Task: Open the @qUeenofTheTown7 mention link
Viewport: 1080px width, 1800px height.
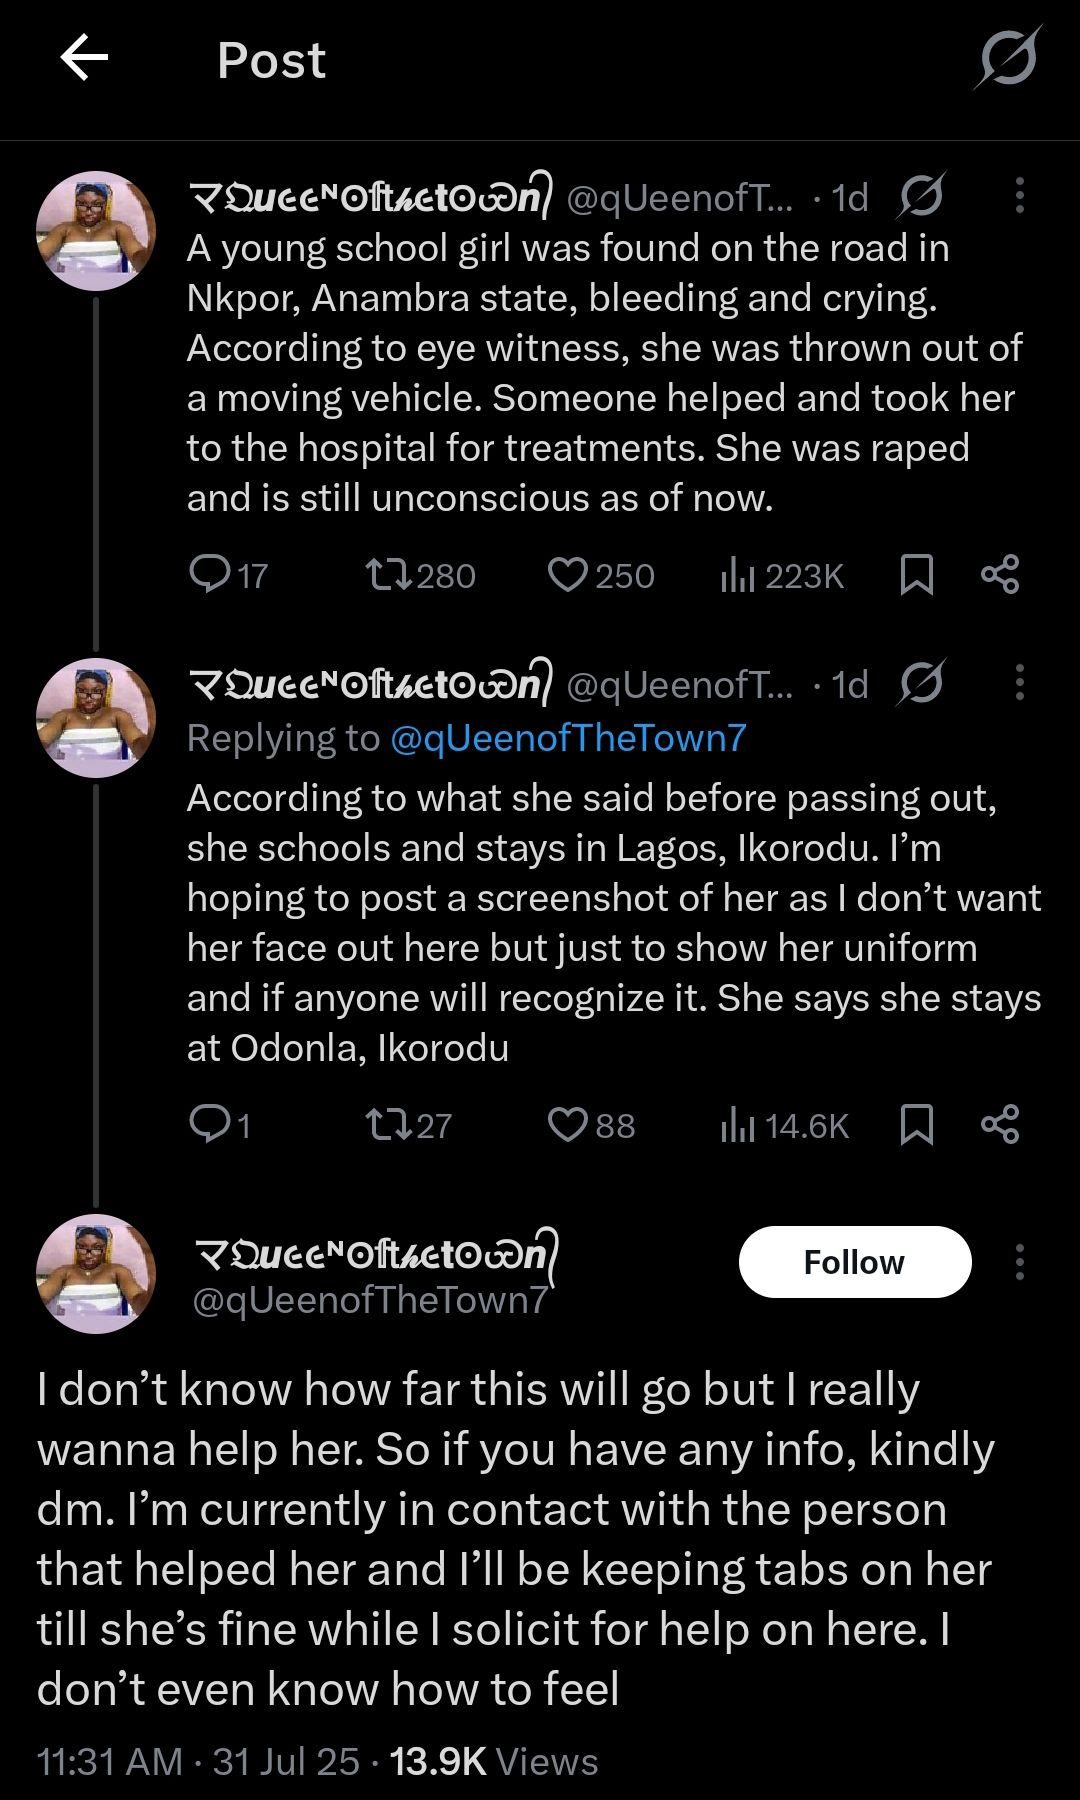Action: tap(567, 738)
